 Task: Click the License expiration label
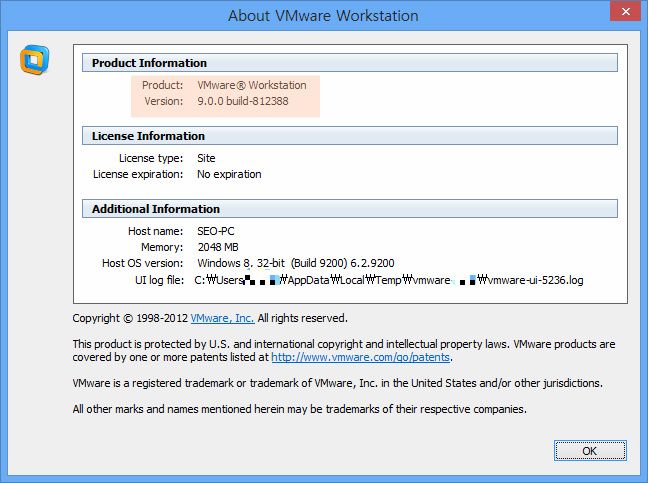138,174
